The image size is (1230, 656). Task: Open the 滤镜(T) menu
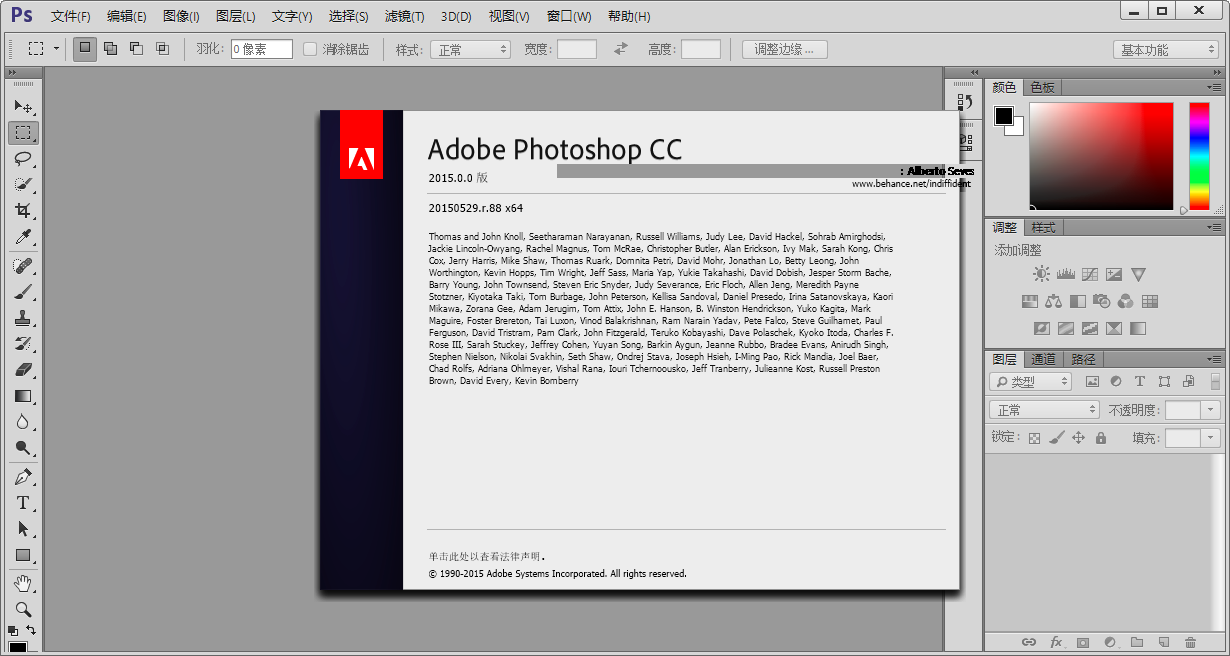[404, 17]
